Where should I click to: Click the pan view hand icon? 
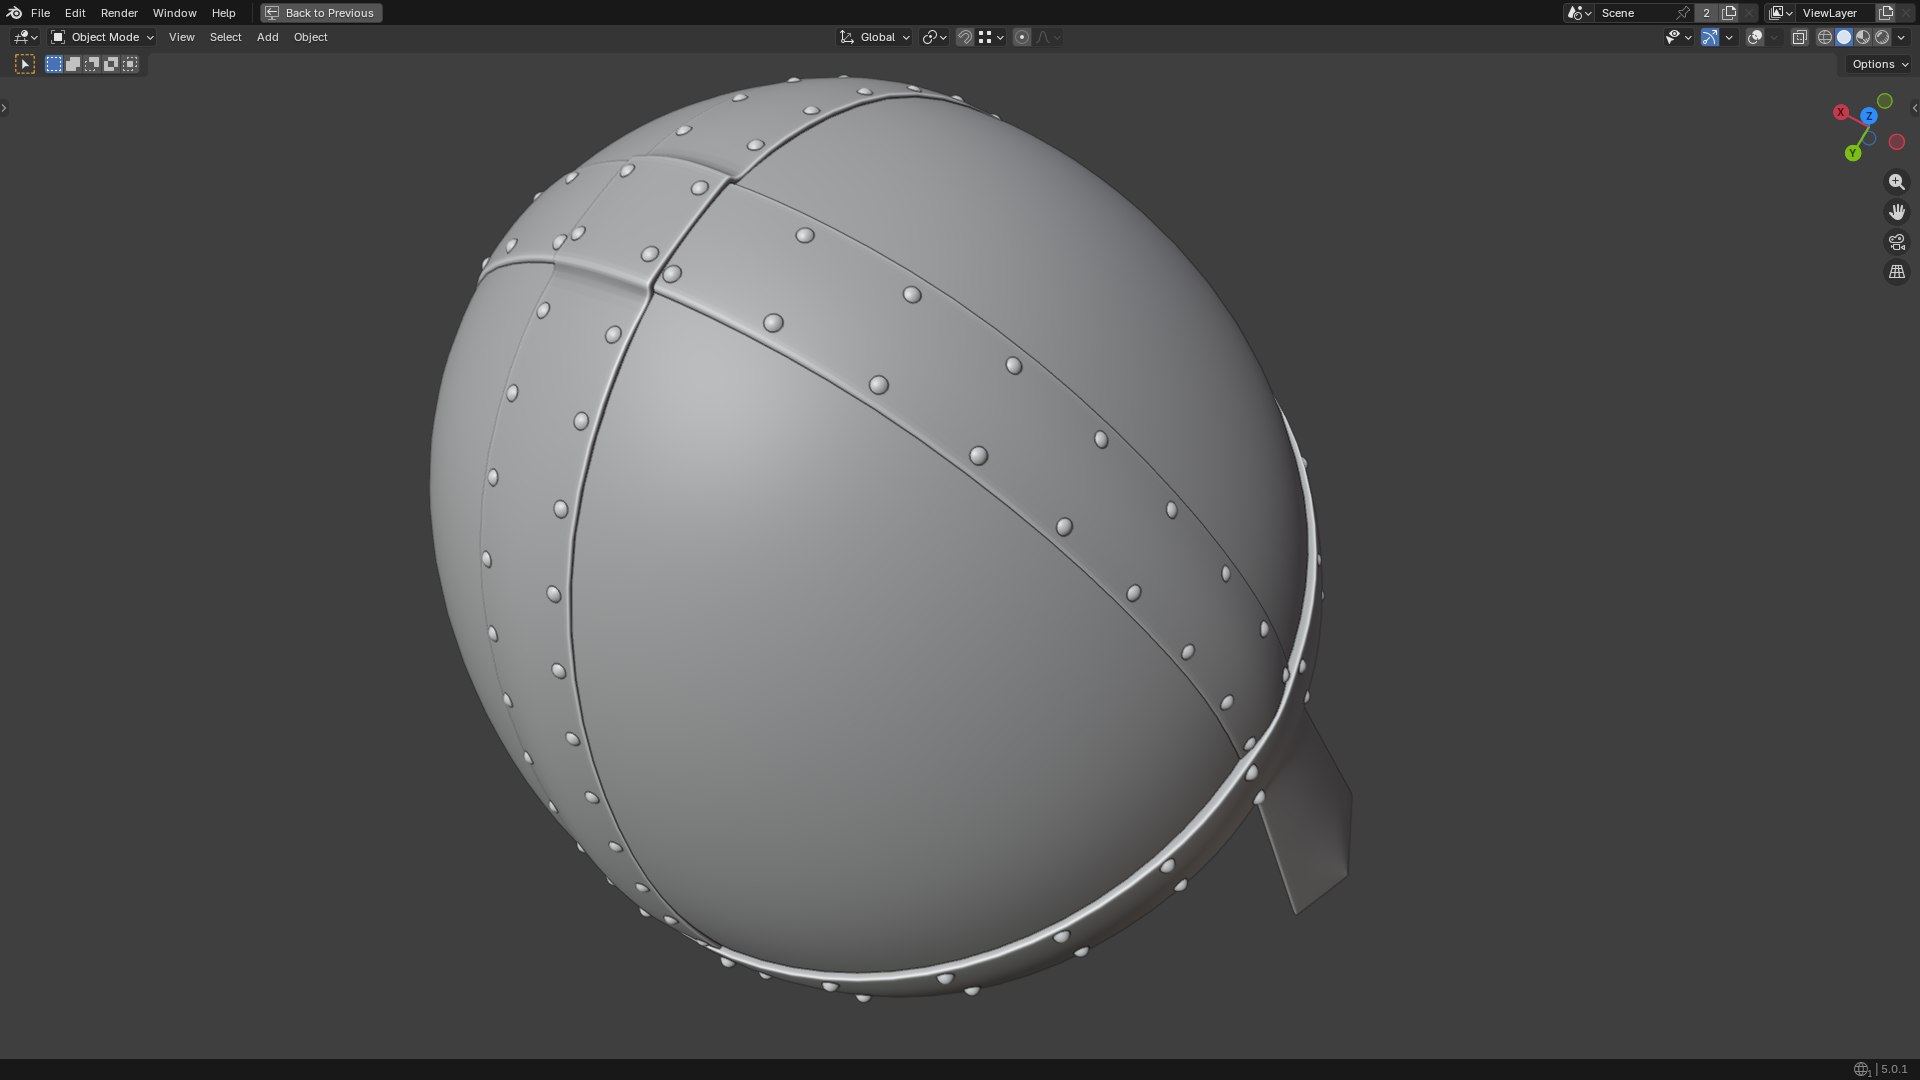coord(1897,212)
